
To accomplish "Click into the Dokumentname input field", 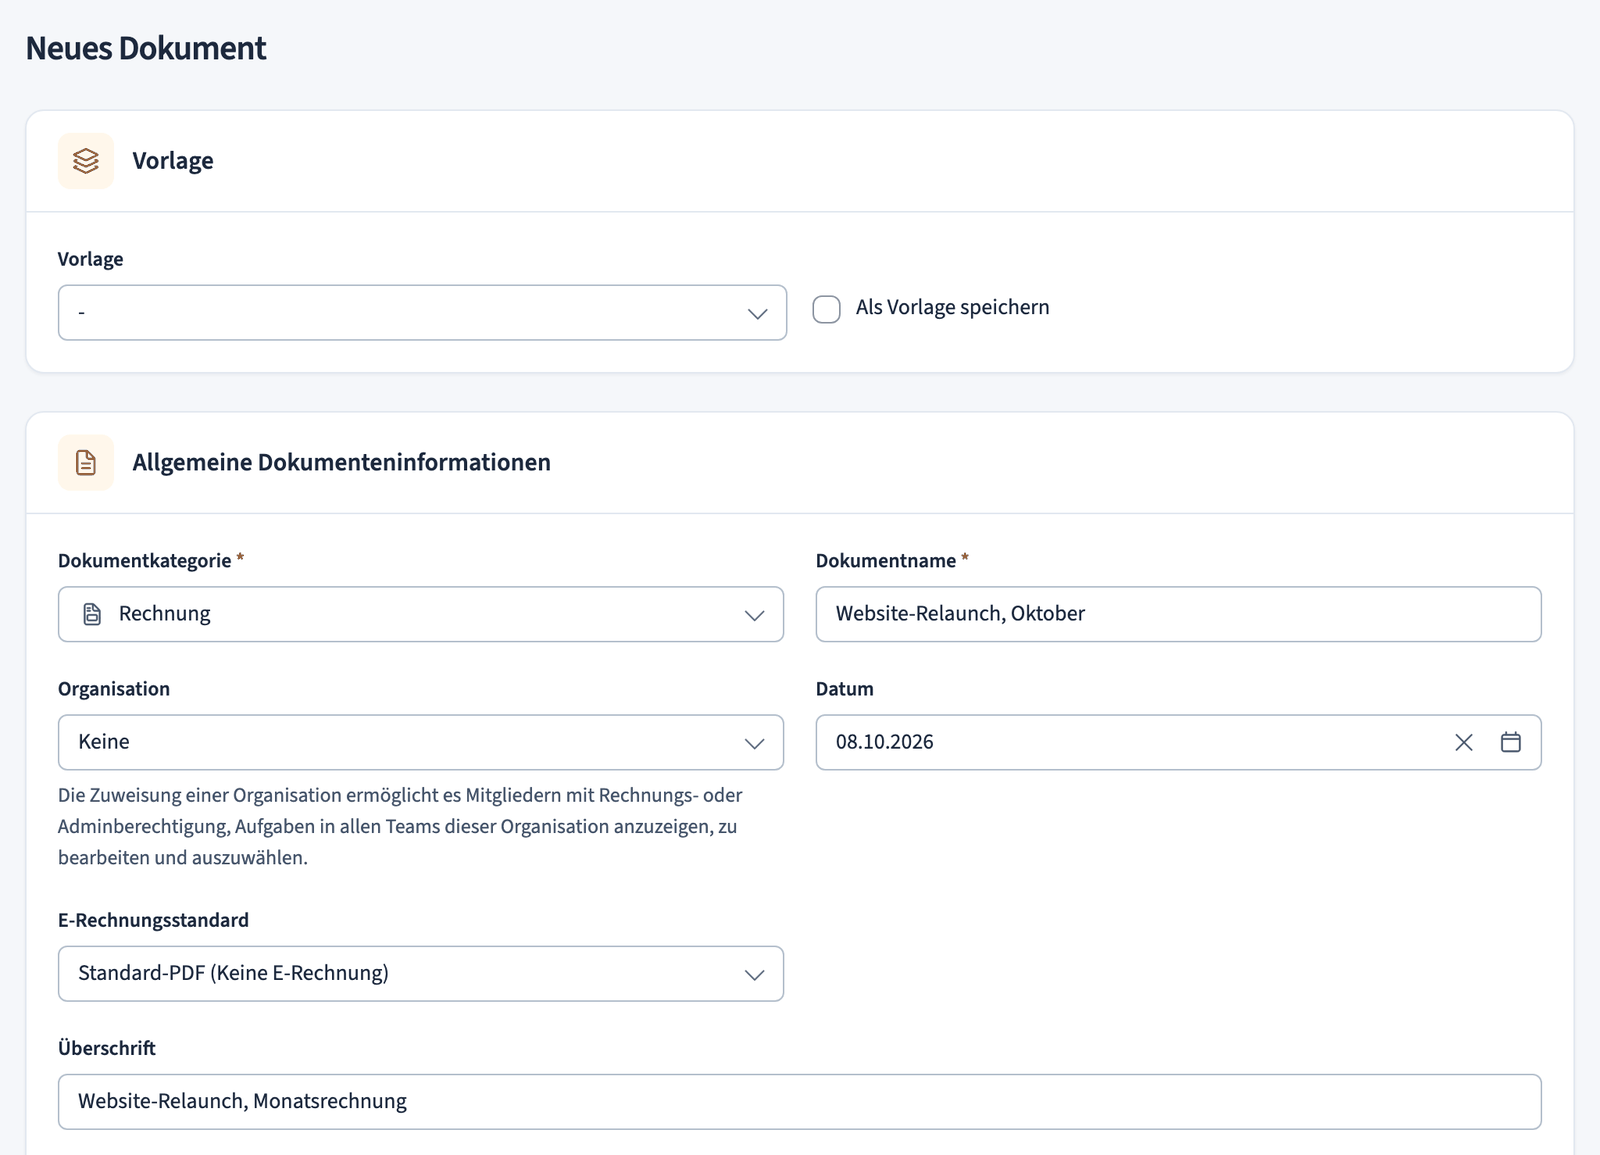I will pyautogui.click(x=1178, y=614).
